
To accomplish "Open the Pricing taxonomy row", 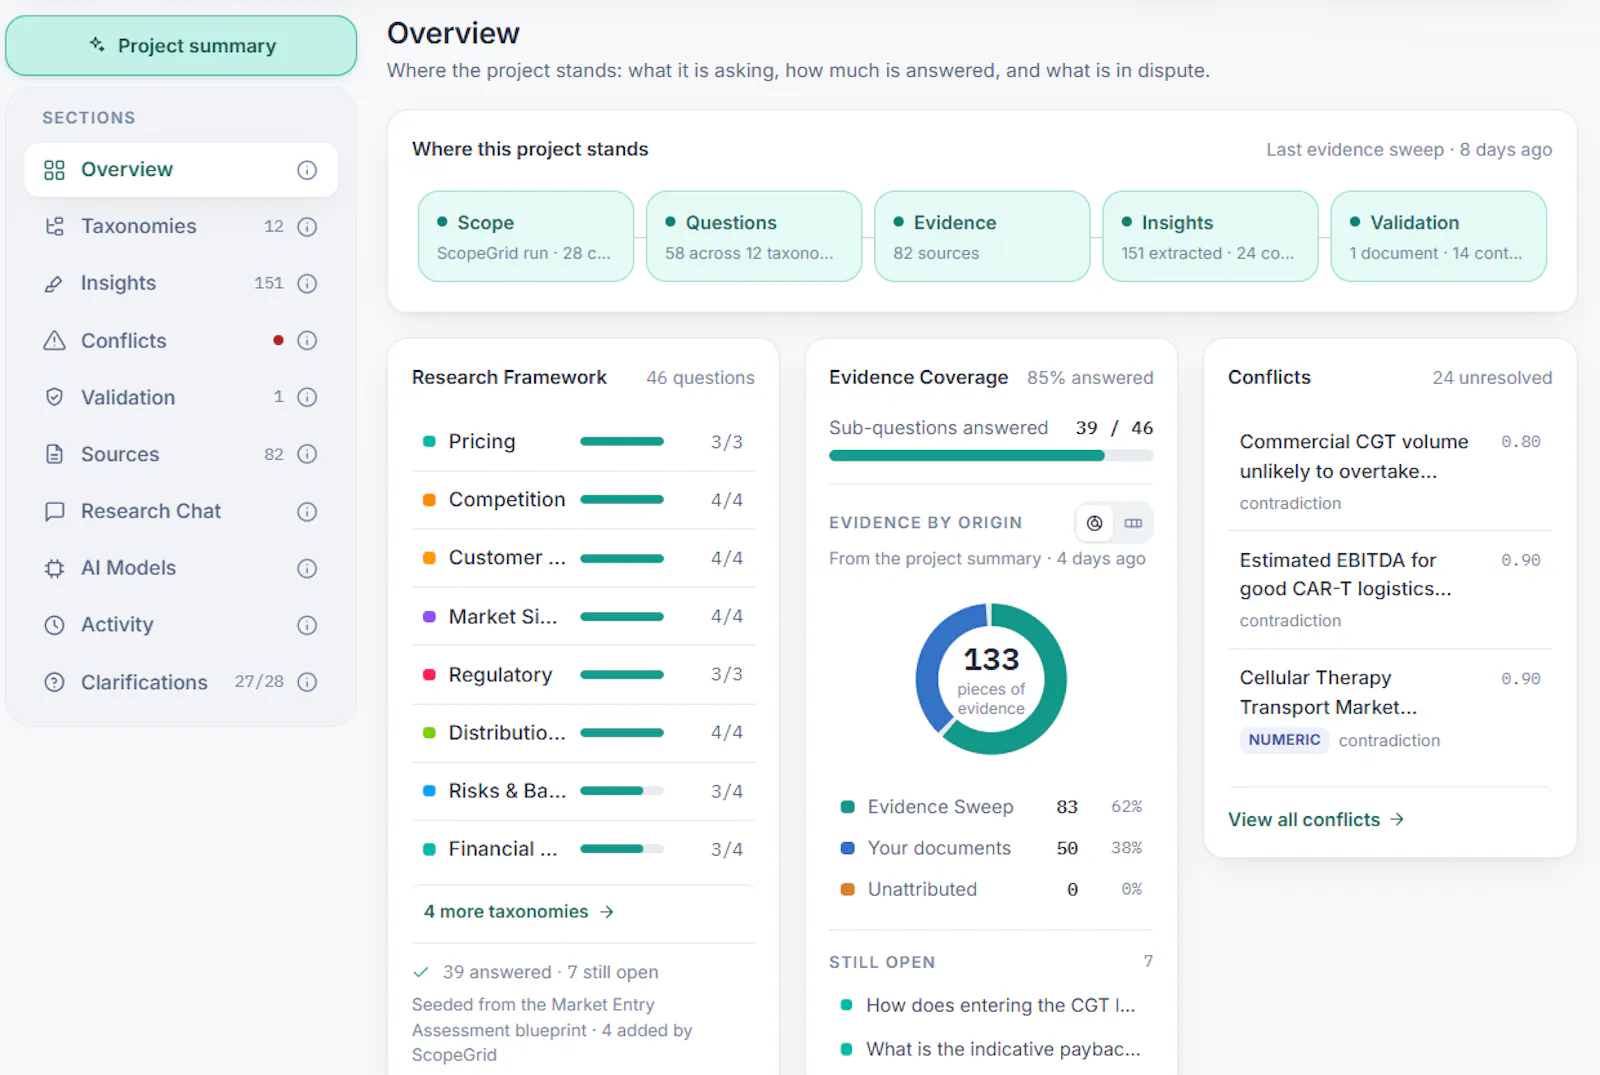I will click(x=583, y=442).
